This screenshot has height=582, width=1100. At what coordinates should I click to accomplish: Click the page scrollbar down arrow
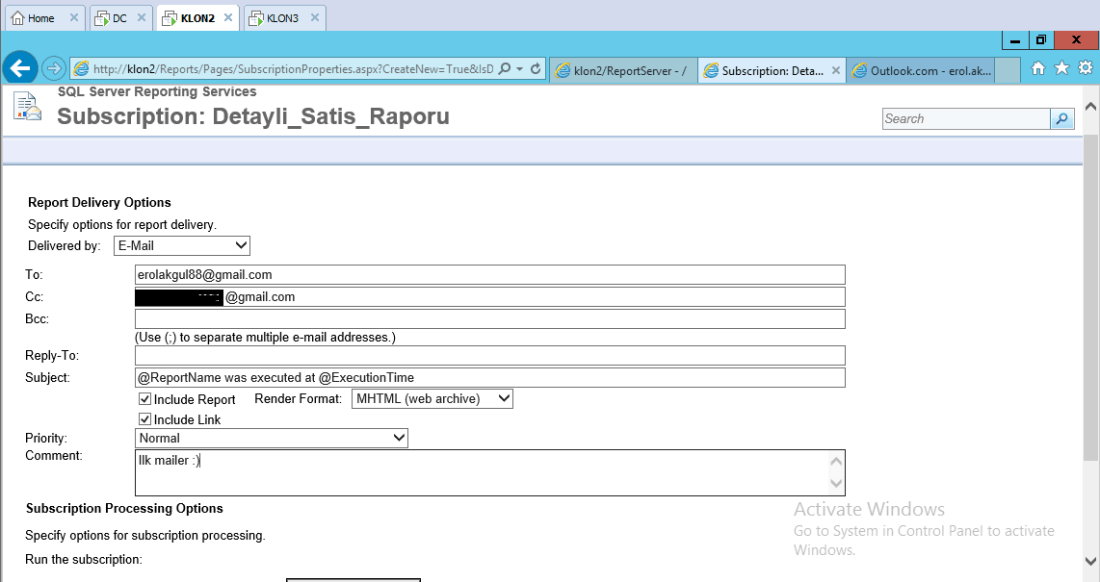pos(1090,562)
